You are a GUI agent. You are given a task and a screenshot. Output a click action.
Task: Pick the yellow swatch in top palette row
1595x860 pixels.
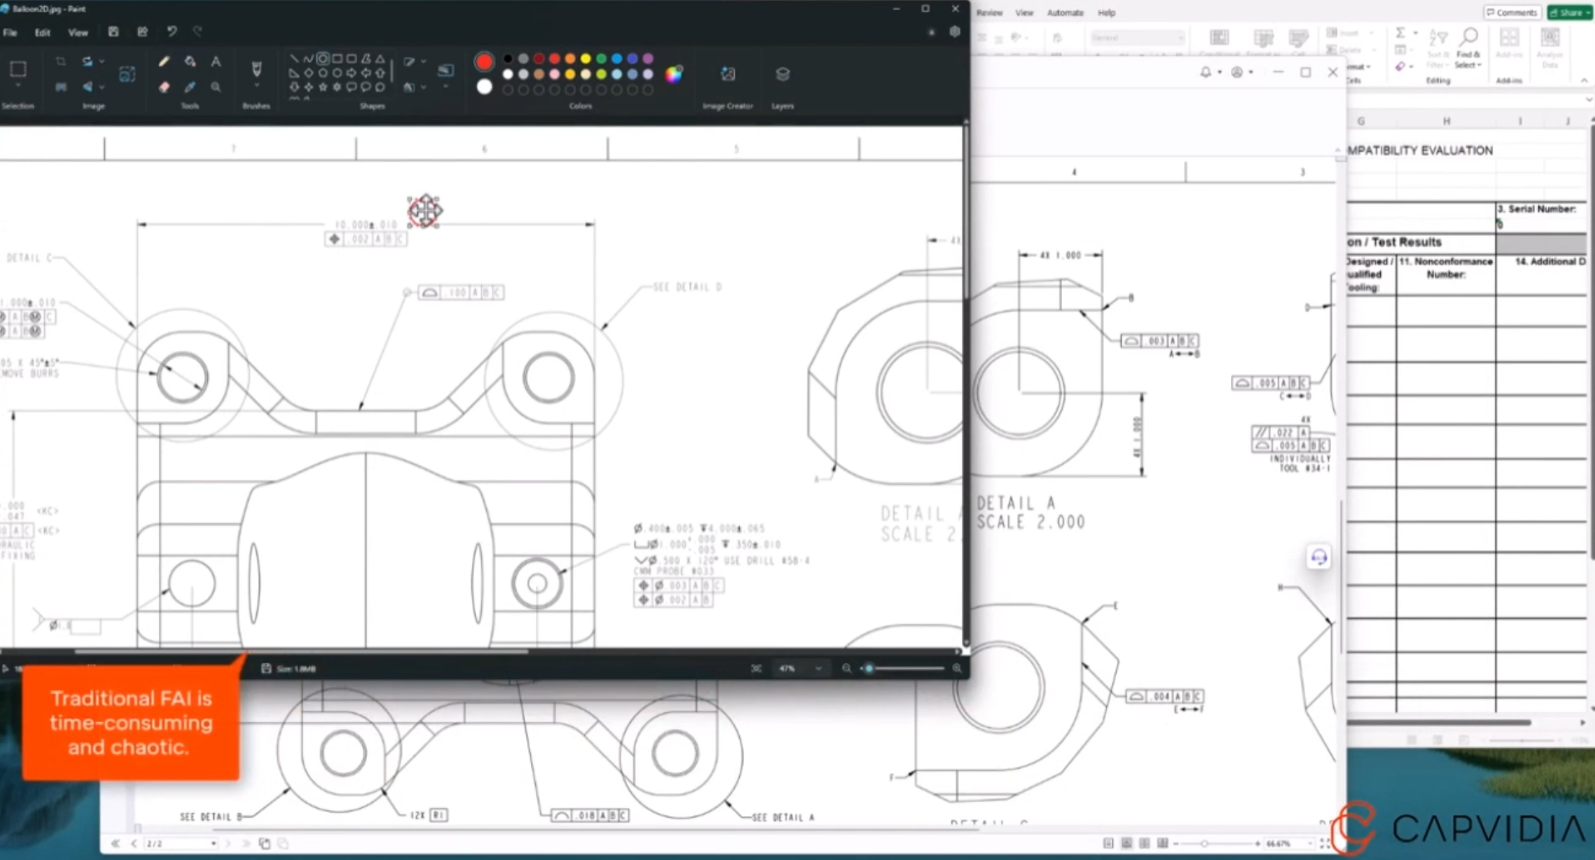[x=586, y=59]
